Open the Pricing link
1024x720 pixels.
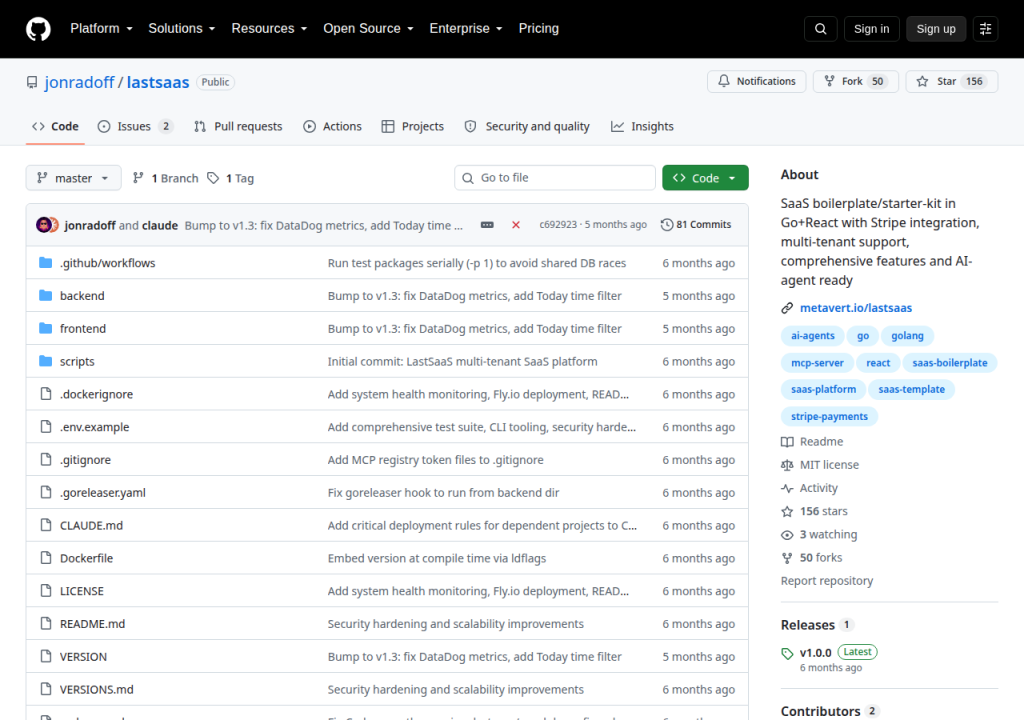539,29
